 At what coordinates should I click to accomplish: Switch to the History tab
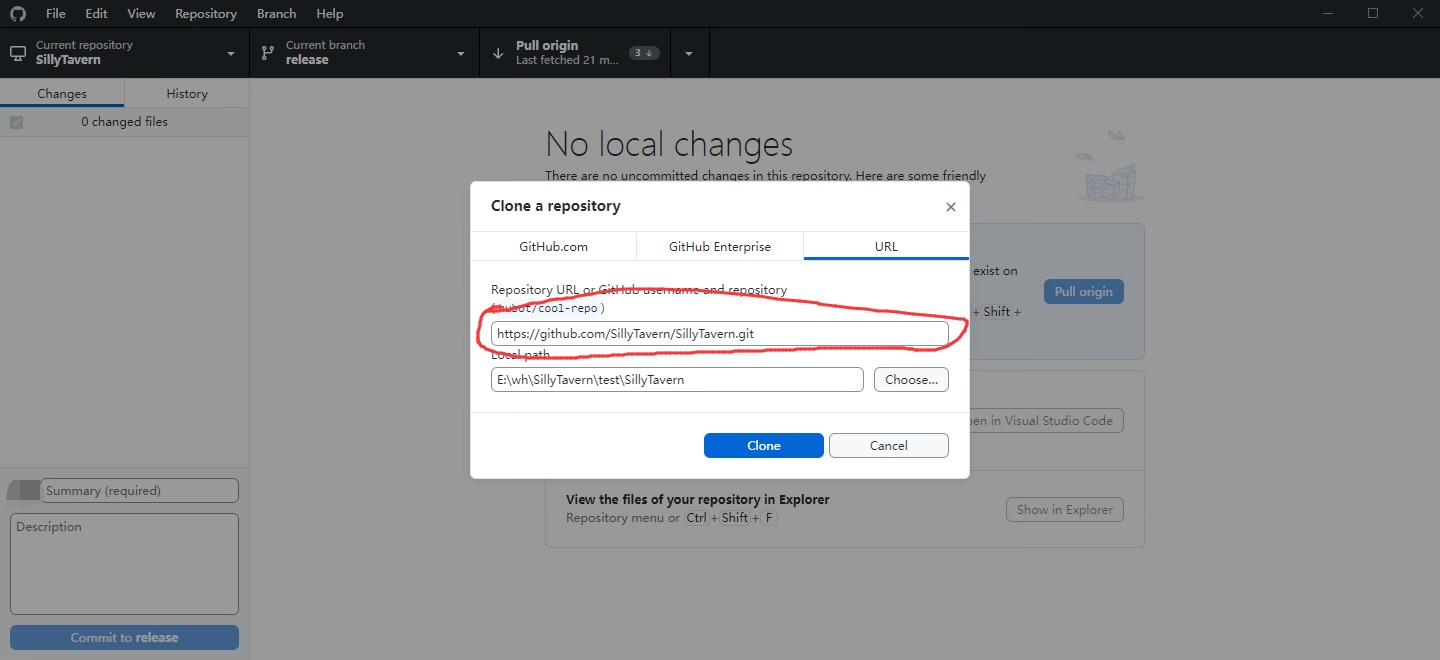click(x=187, y=93)
